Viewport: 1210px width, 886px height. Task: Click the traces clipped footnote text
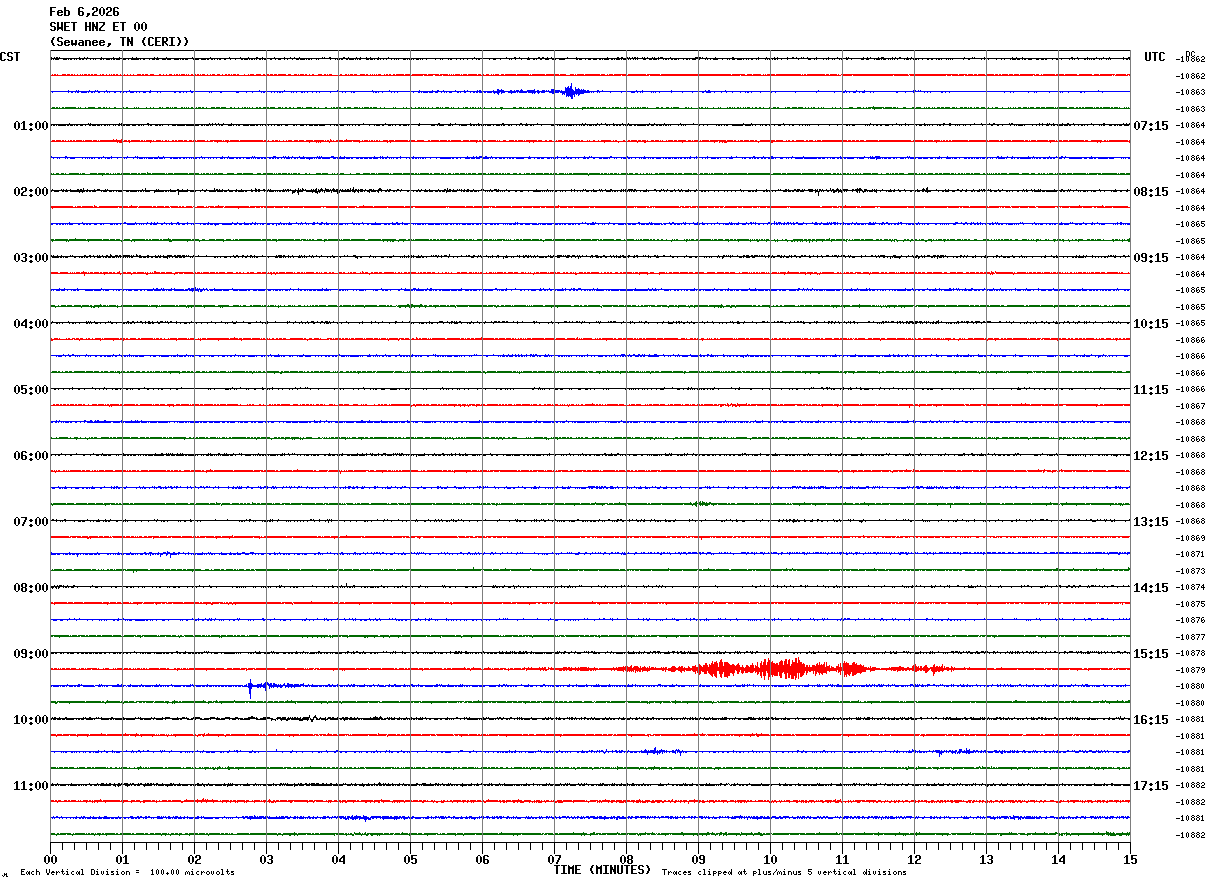click(x=784, y=873)
